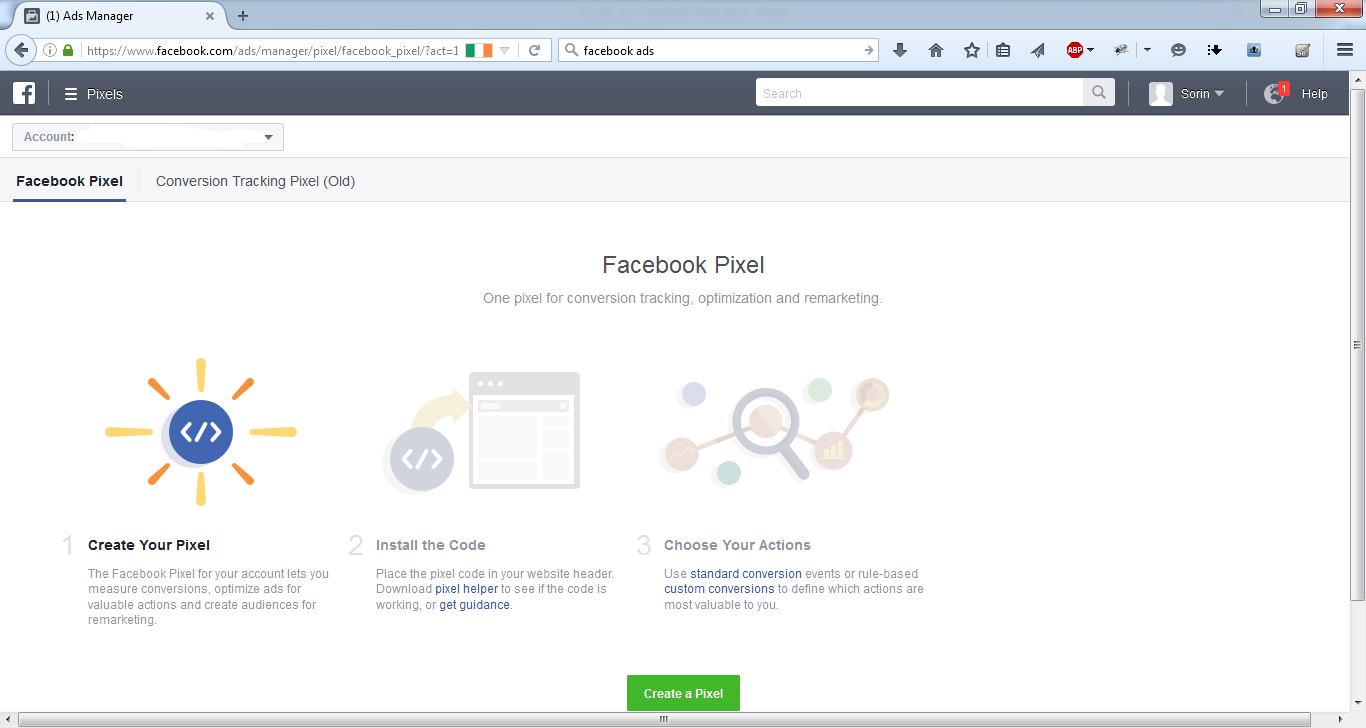Open the address bar history dropdown arrow

(505, 50)
